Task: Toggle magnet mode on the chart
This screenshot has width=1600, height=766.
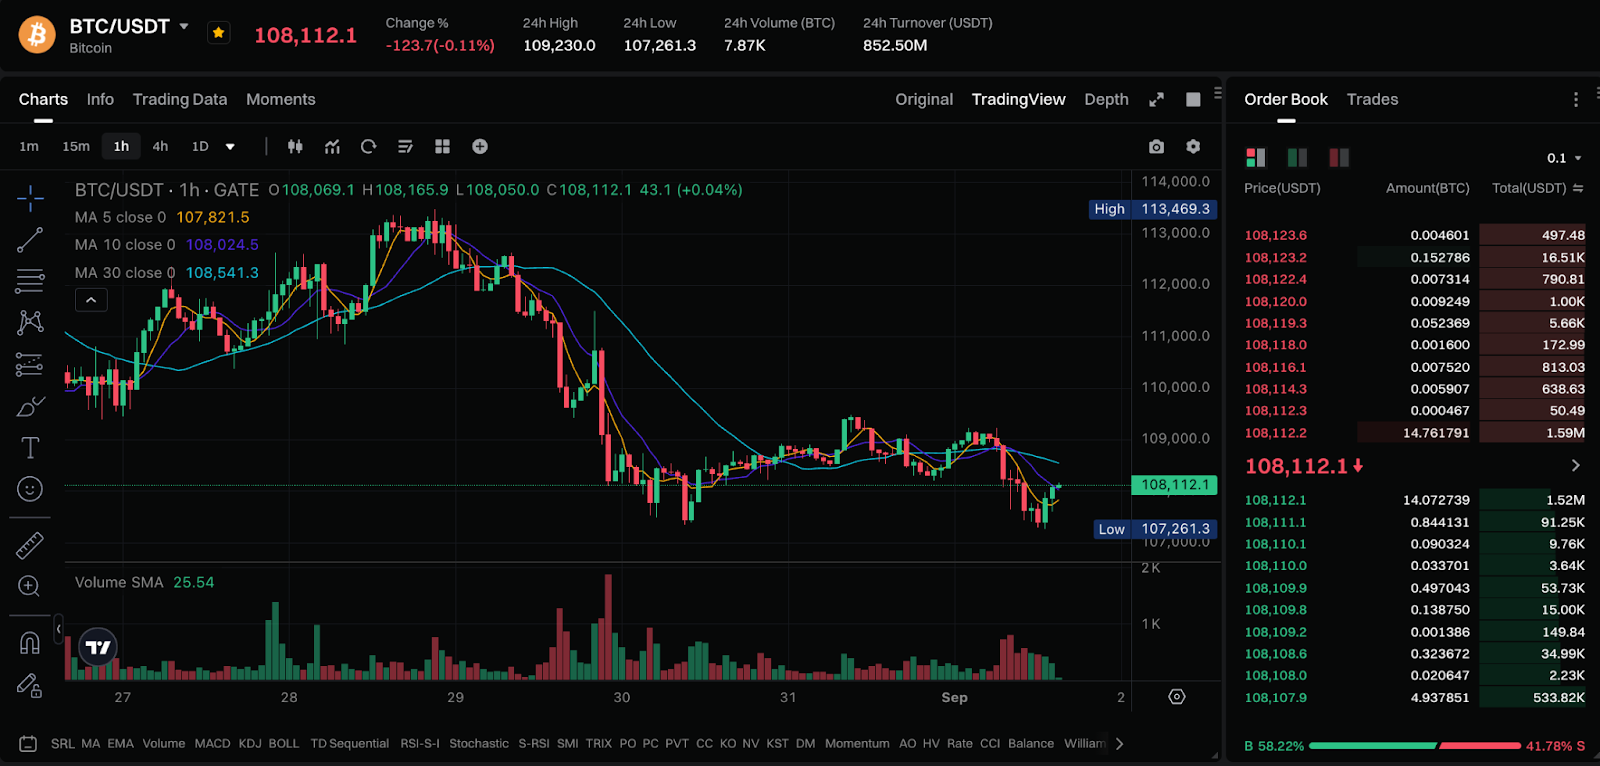Action: (30, 643)
